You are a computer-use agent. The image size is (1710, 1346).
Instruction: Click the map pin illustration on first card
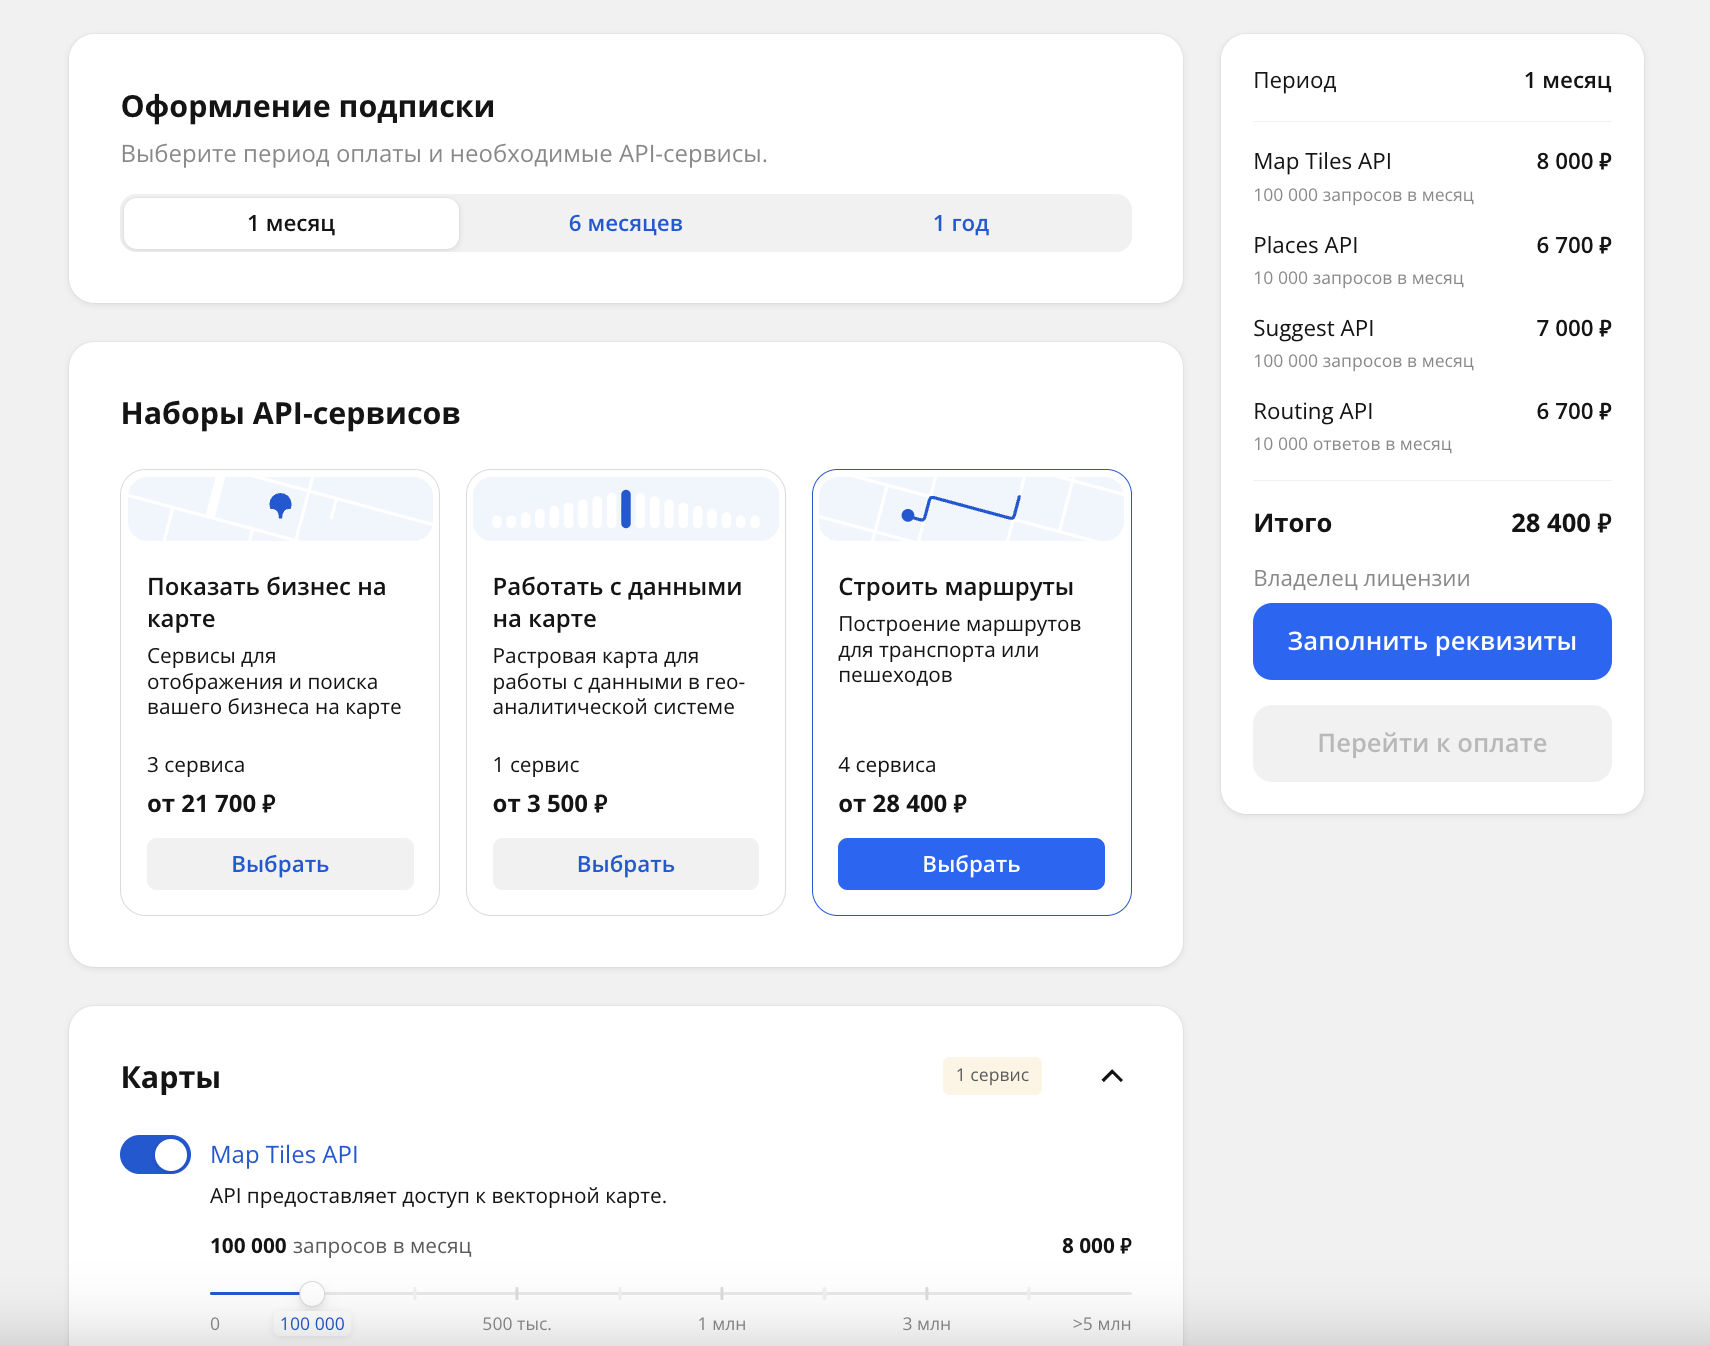tap(280, 507)
